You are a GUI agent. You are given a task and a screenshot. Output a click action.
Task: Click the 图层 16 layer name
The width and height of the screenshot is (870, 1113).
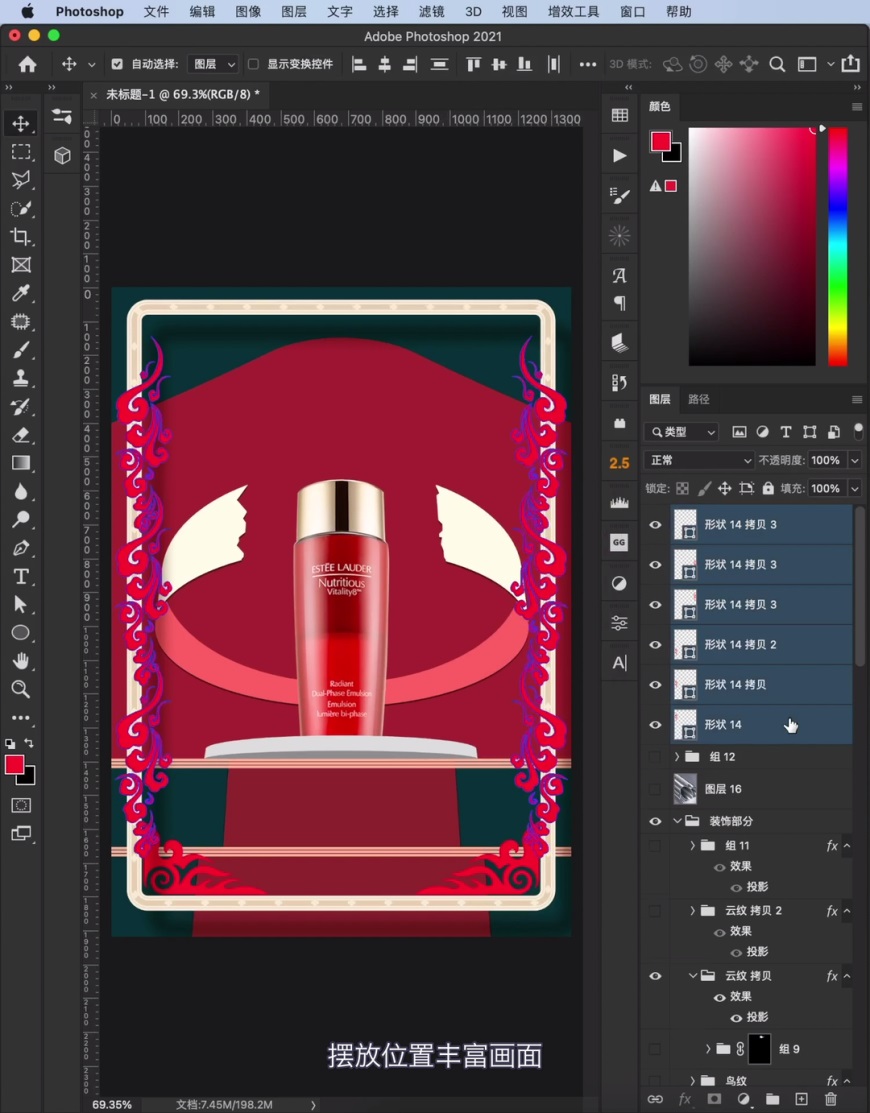click(723, 789)
